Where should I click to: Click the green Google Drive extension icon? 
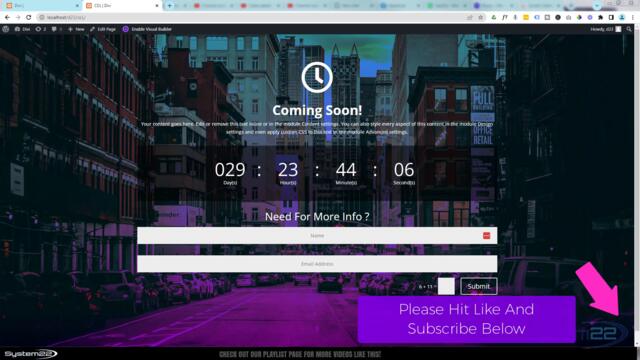point(494,18)
